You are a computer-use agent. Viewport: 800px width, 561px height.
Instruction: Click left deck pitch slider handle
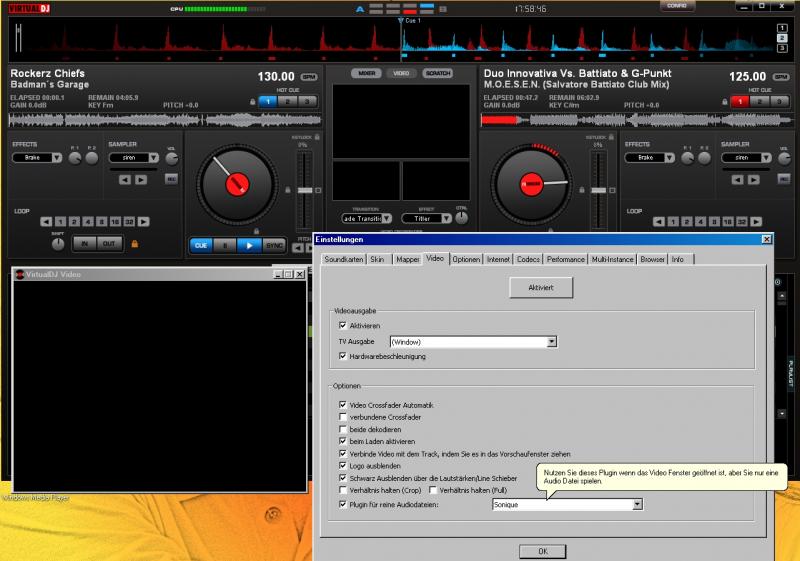tap(305, 190)
